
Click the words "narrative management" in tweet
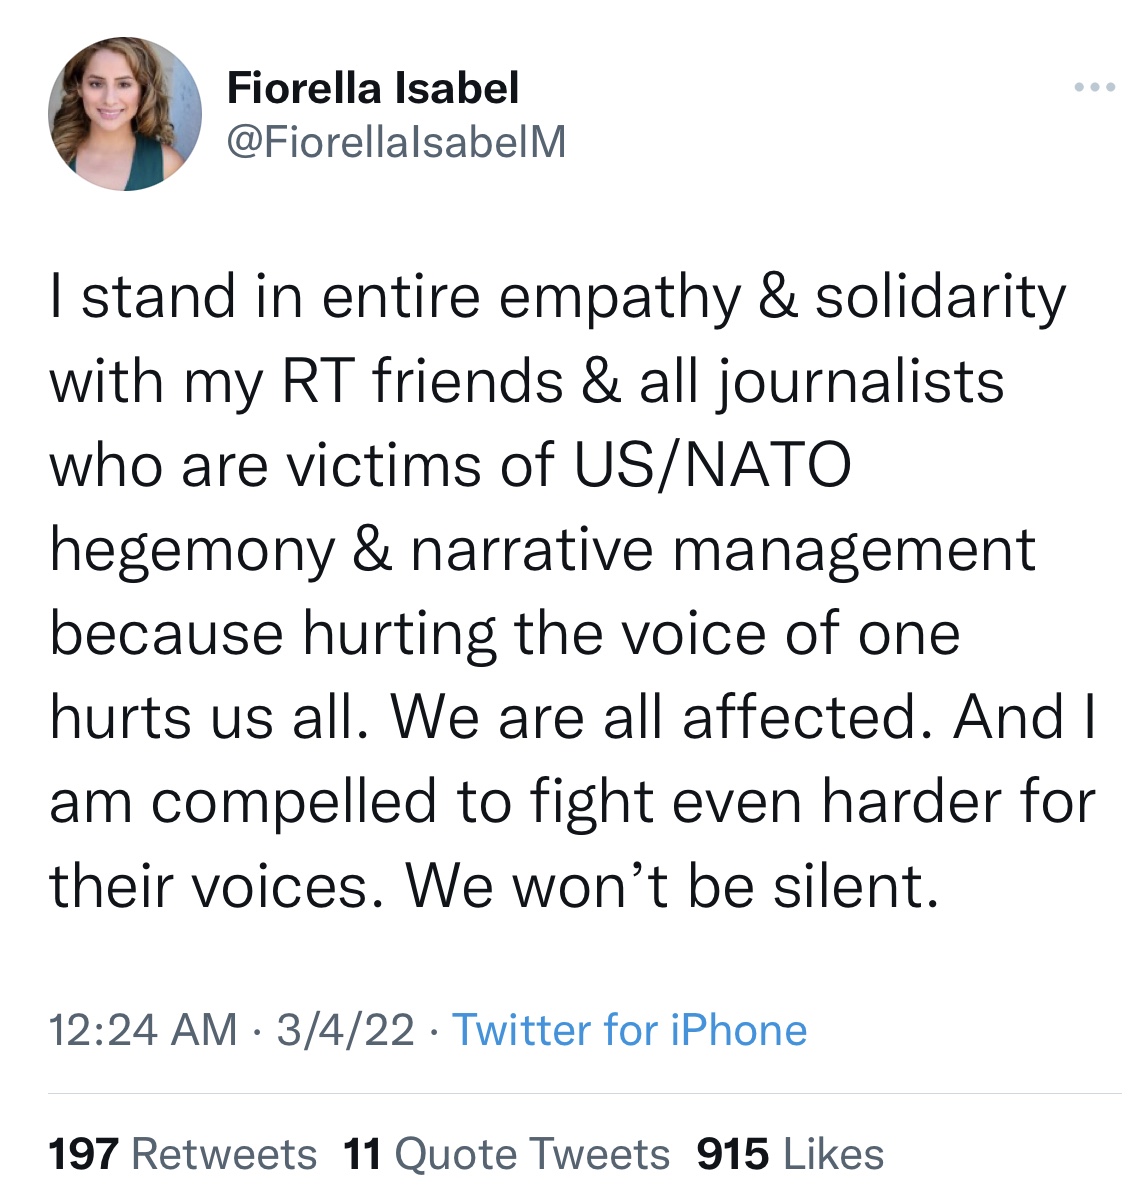coord(722,550)
